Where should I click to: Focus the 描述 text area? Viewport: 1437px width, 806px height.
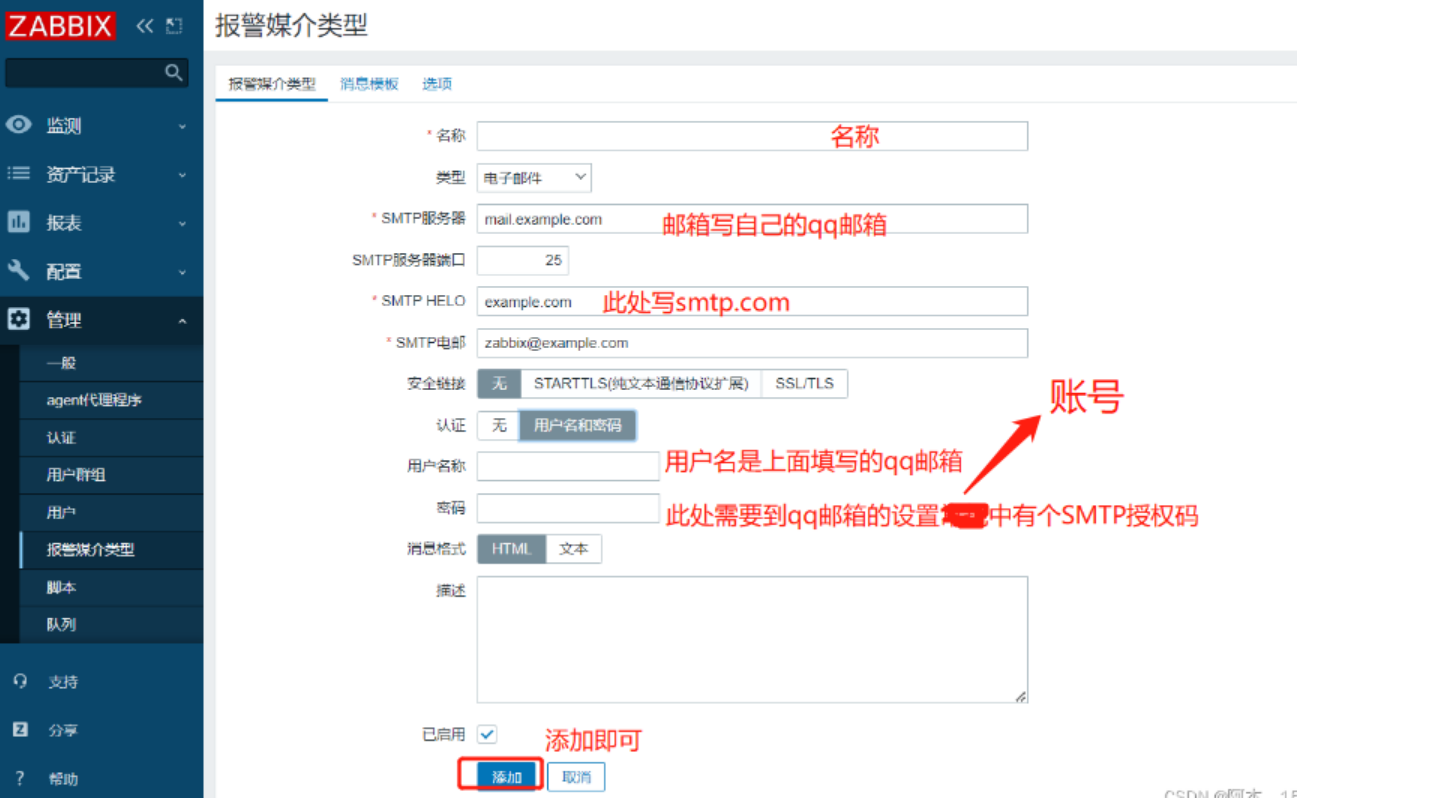click(x=752, y=640)
